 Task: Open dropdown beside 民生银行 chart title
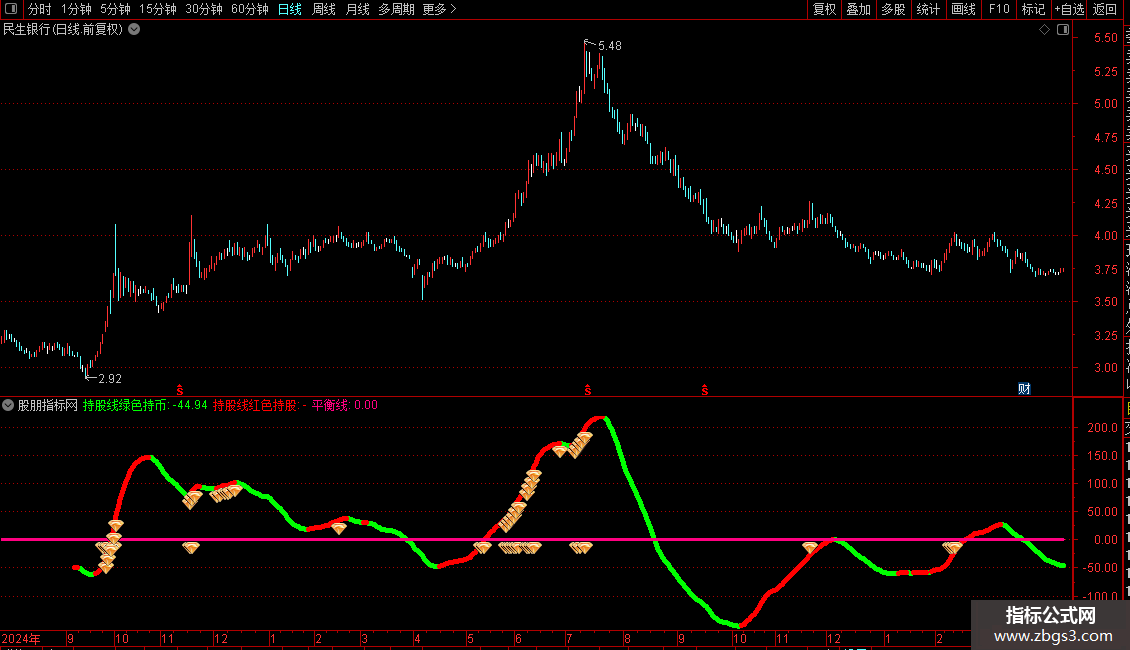(134, 30)
